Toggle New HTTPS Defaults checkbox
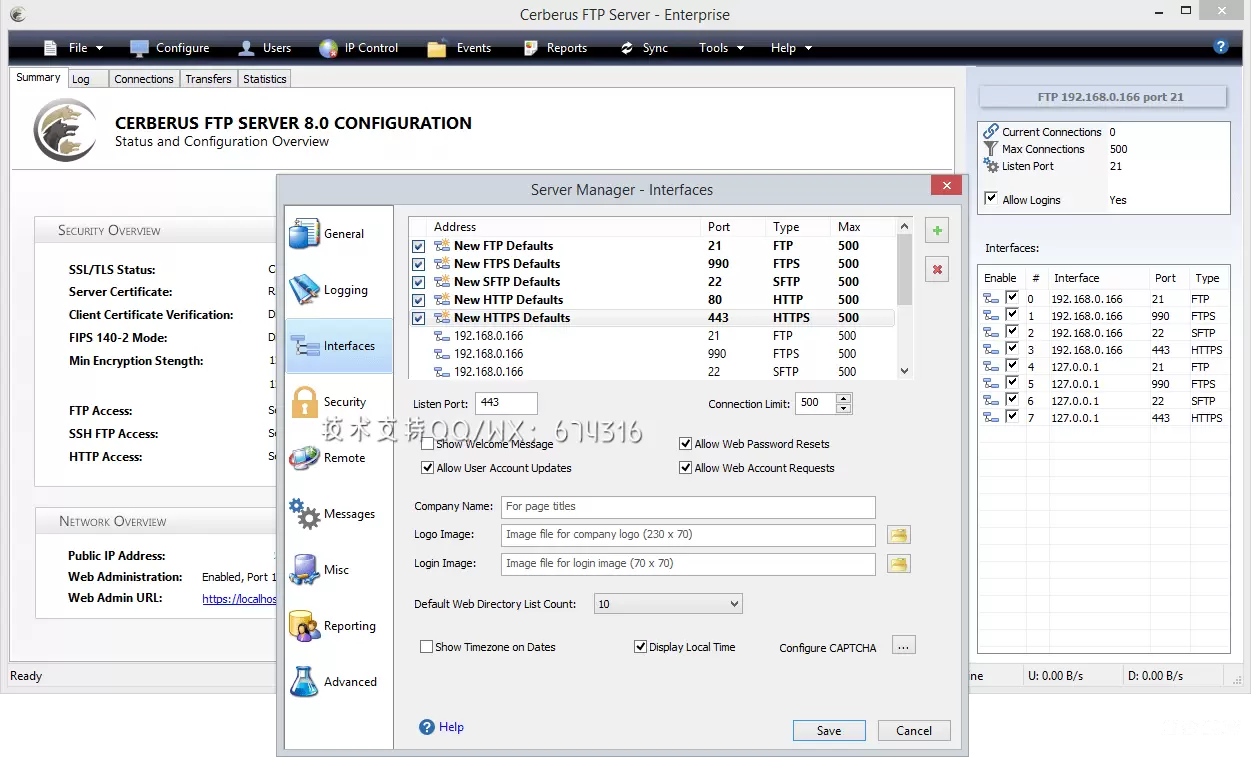 pos(418,318)
